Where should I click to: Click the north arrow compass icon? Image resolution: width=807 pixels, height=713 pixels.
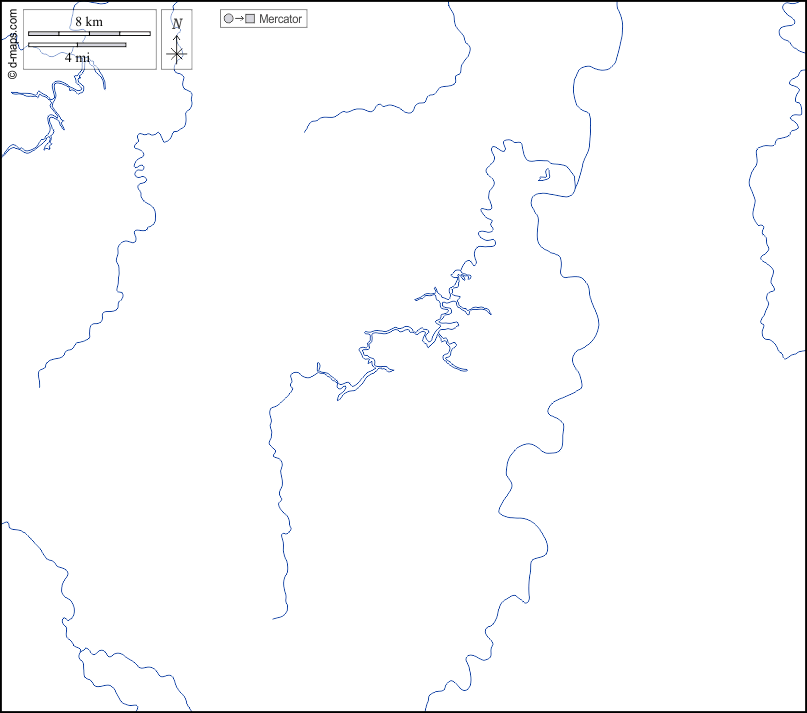click(x=177, y=40)
